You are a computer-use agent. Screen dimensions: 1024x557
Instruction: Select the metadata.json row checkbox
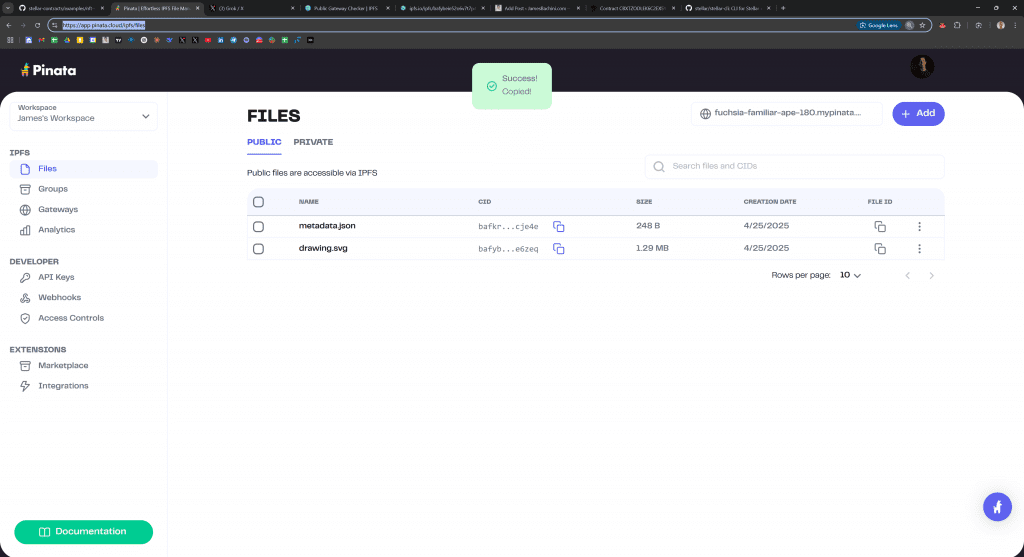pyautogui.click(x=258, y=226)
